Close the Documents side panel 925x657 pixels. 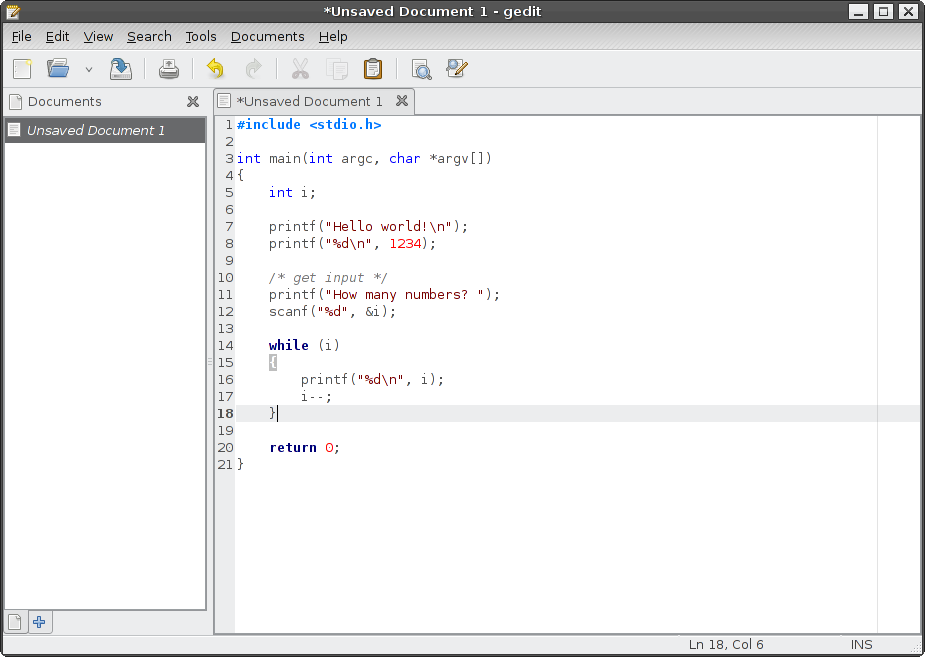coord(193,101)
